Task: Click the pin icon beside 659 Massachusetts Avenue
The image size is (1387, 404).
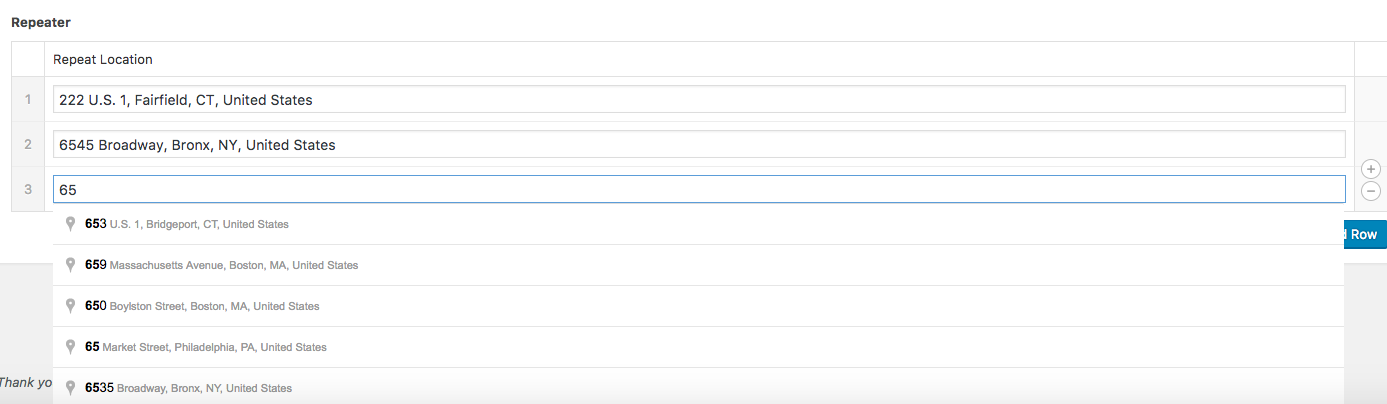Action: coord(70,265)
